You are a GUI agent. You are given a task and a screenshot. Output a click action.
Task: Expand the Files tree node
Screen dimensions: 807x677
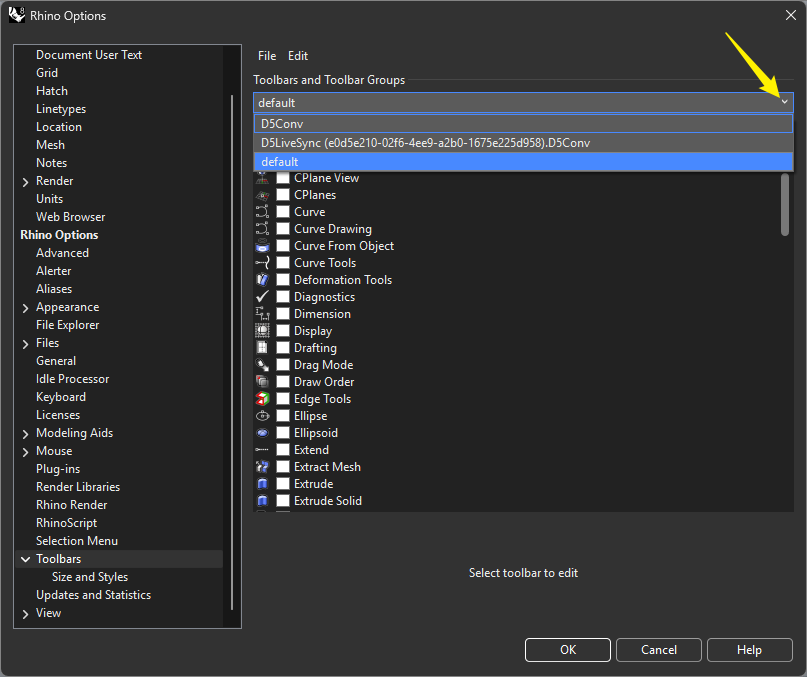tap(25, 344)
